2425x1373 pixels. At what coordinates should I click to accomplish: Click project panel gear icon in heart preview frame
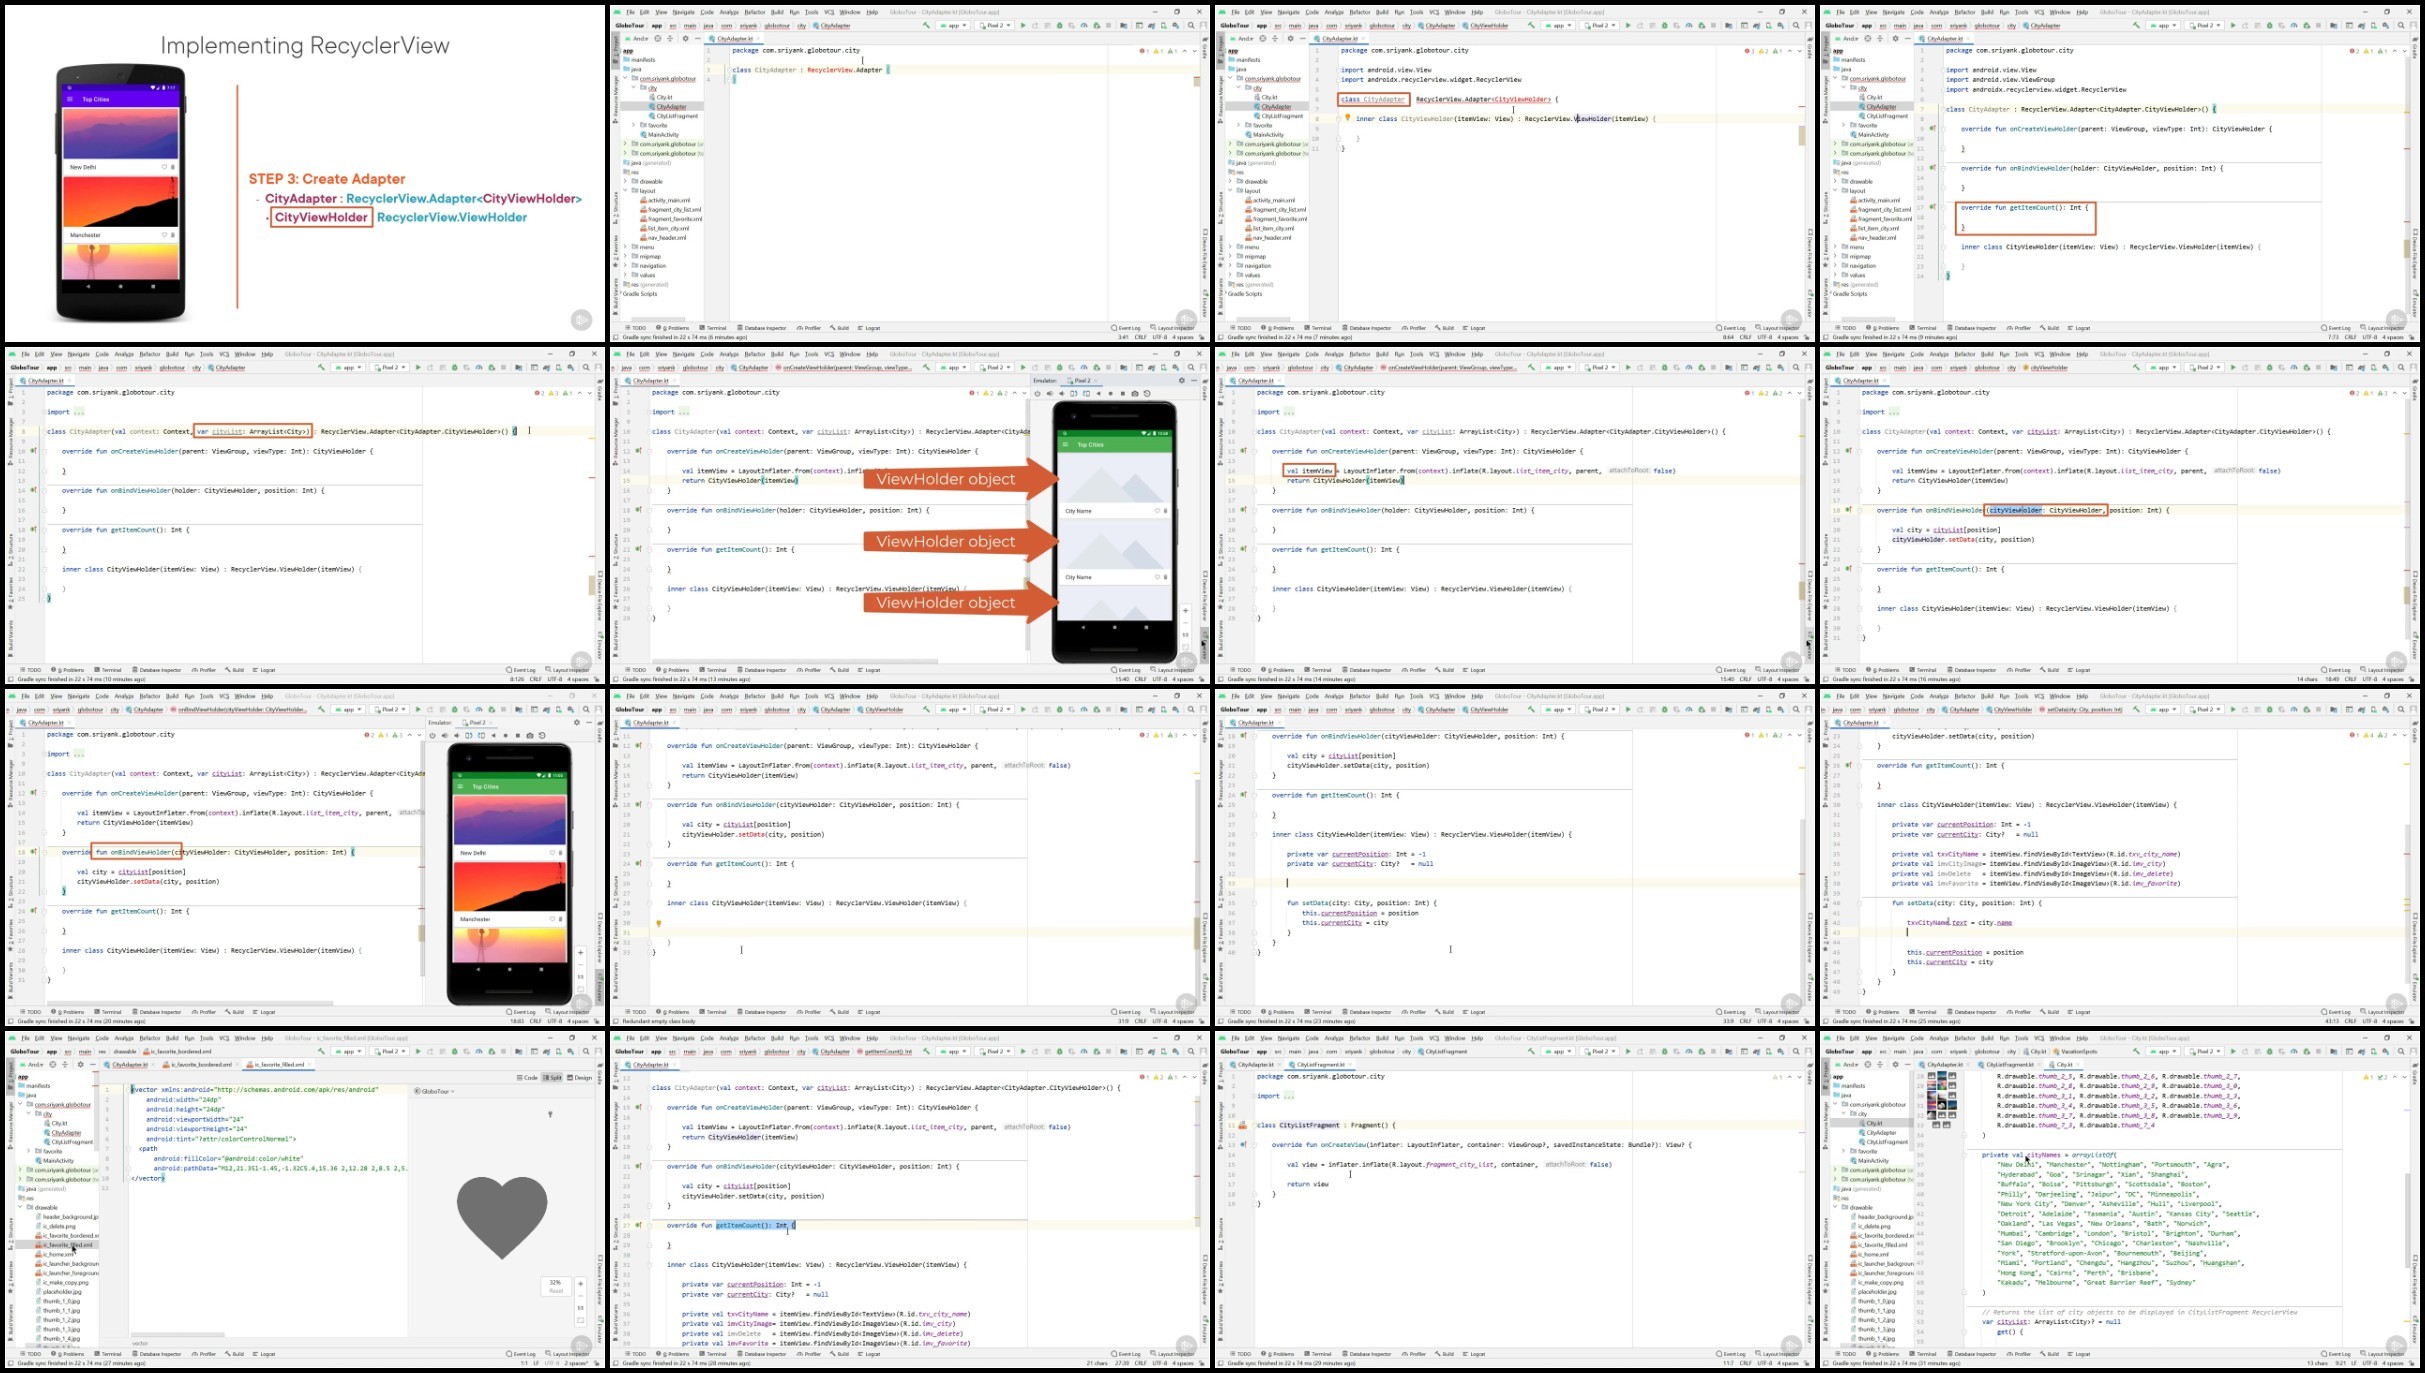tap(81, 1064)
